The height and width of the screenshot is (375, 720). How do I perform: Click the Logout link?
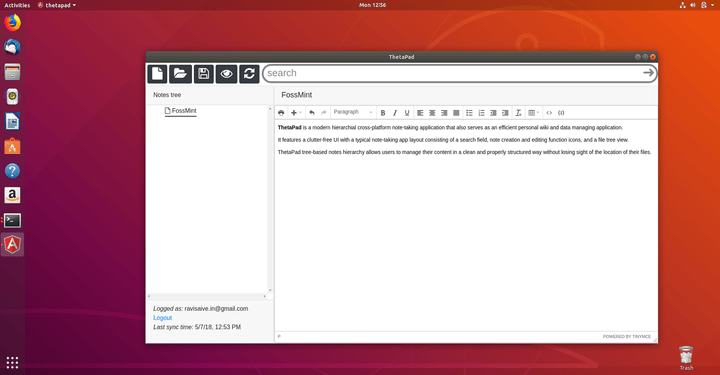pyautogui.click(x=163, y=318)
